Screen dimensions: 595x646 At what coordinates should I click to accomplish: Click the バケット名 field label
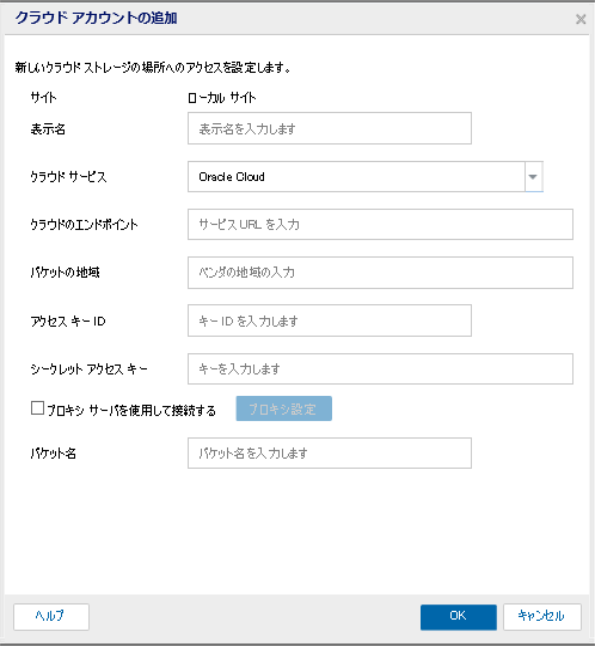pyautogui.click(x=53, y=453)
